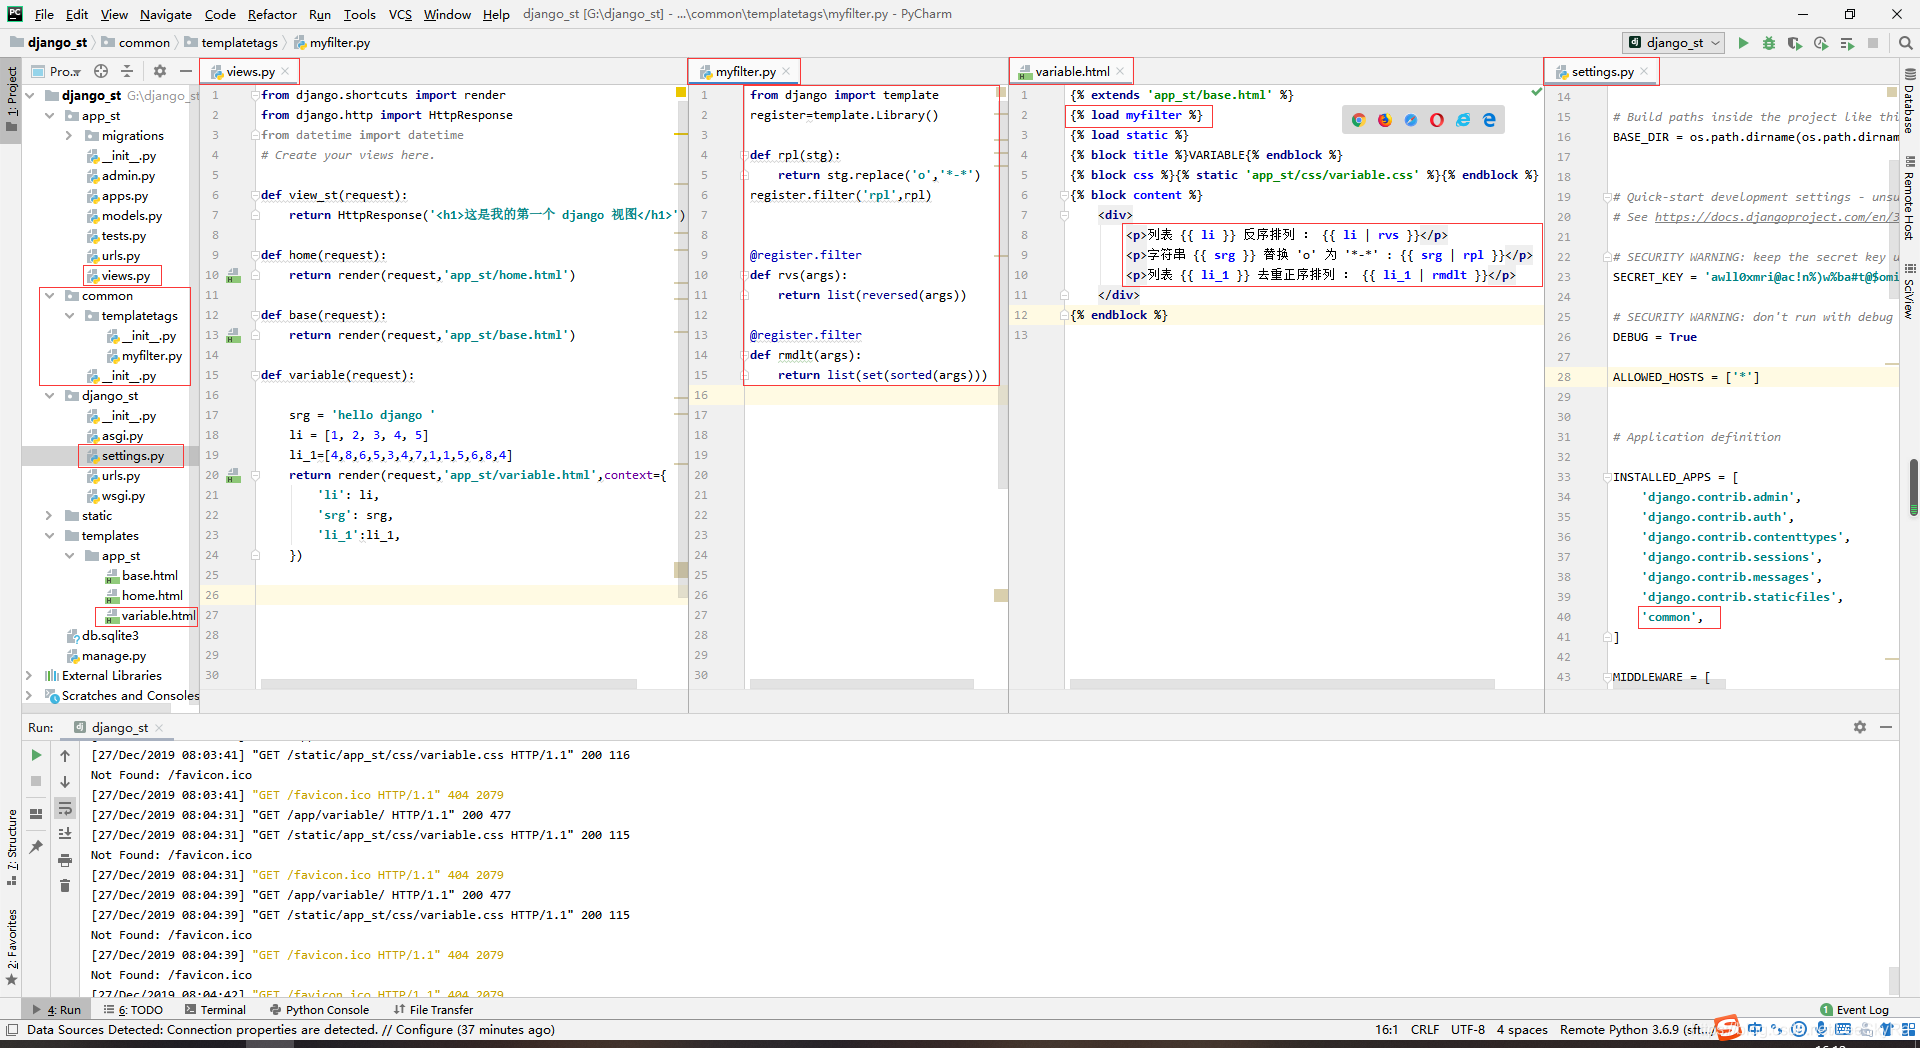Open Run panel settings gear
This screenshot has width=1920, height=1048.
click(1860, 727)
